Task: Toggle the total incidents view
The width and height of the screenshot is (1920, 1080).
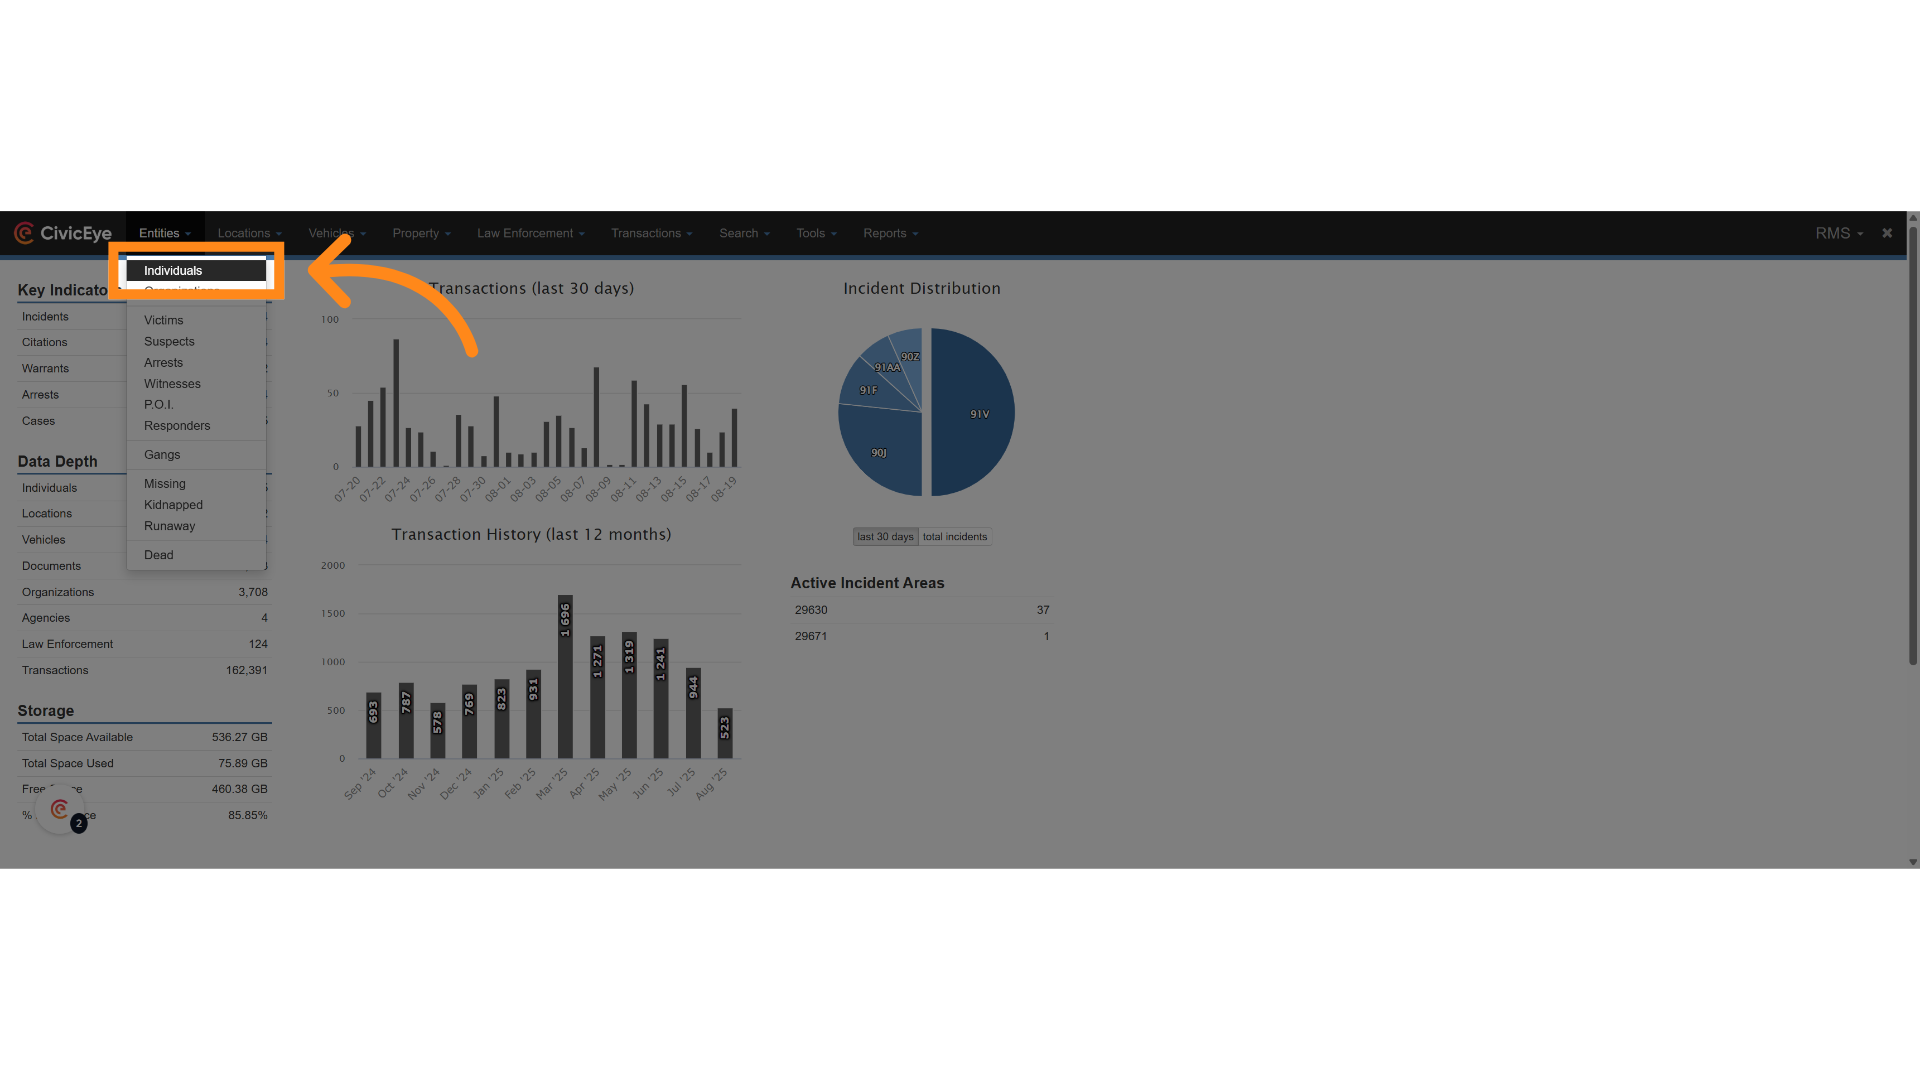Action: (954, 537)
